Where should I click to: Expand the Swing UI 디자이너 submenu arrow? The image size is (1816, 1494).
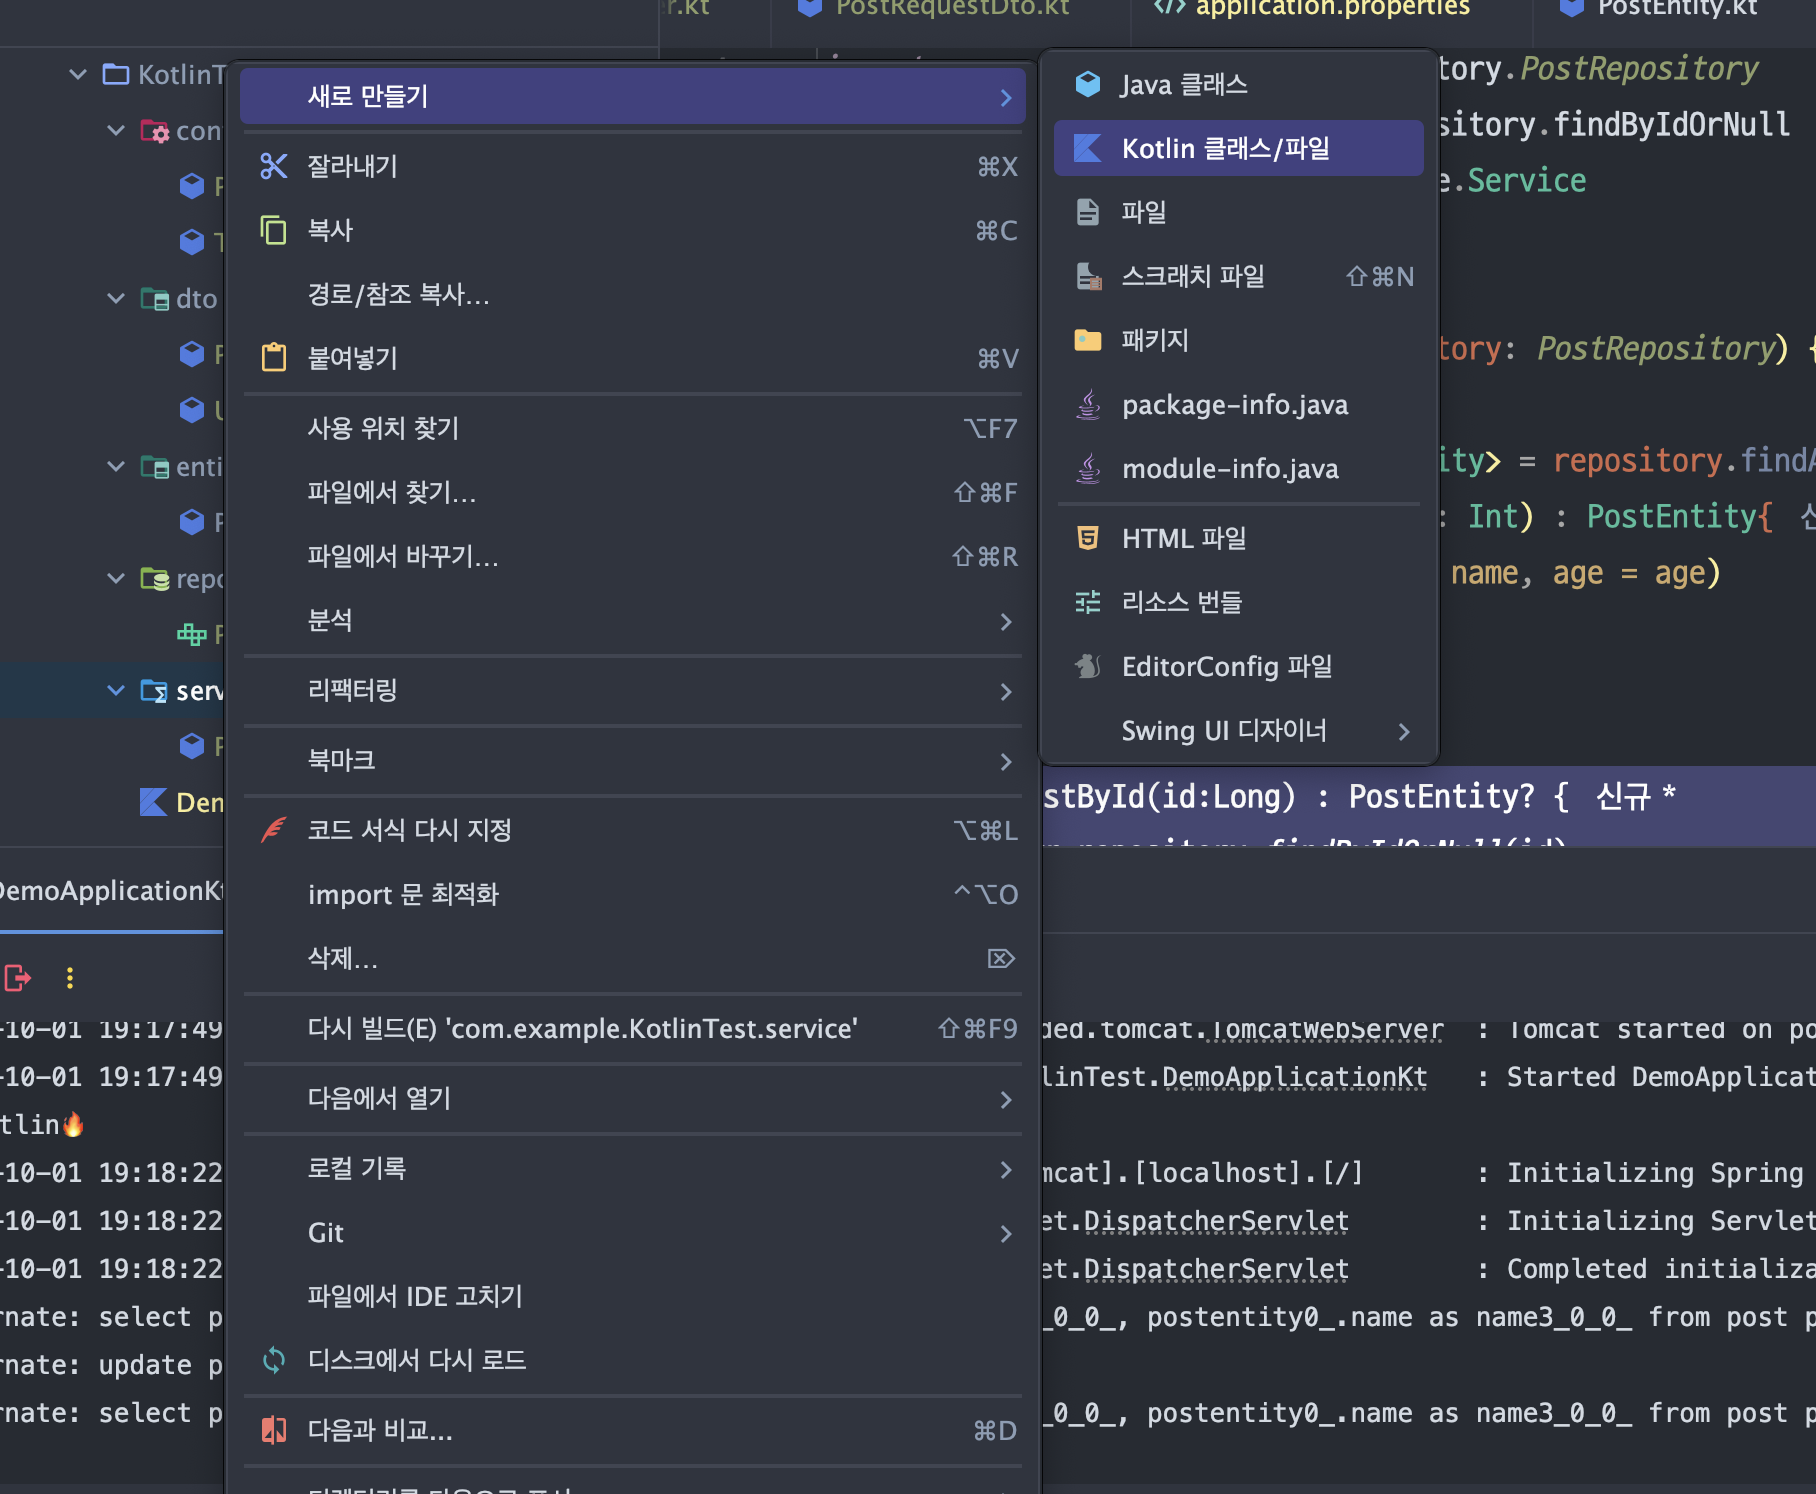point(1404,731)
